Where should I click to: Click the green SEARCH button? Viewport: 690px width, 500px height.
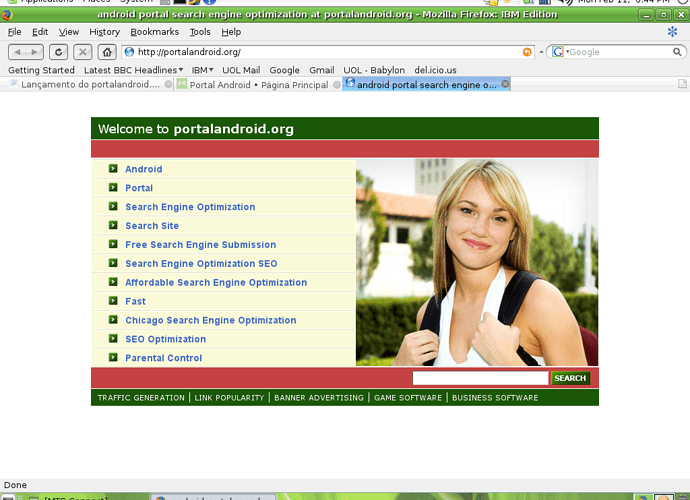pyautogui.click(x=570, y=378)
